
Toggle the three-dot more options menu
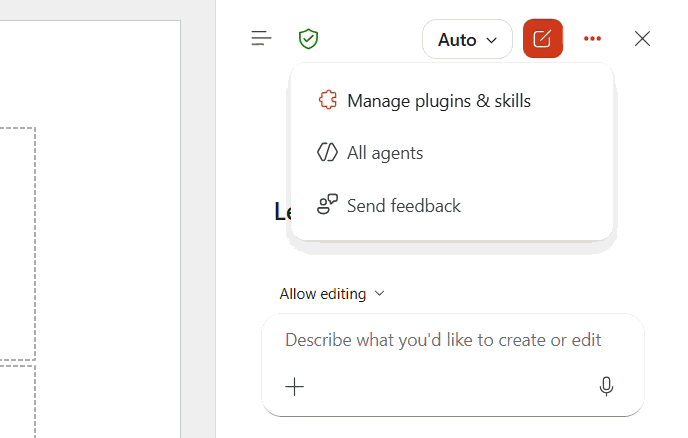[x=592, y=39]
